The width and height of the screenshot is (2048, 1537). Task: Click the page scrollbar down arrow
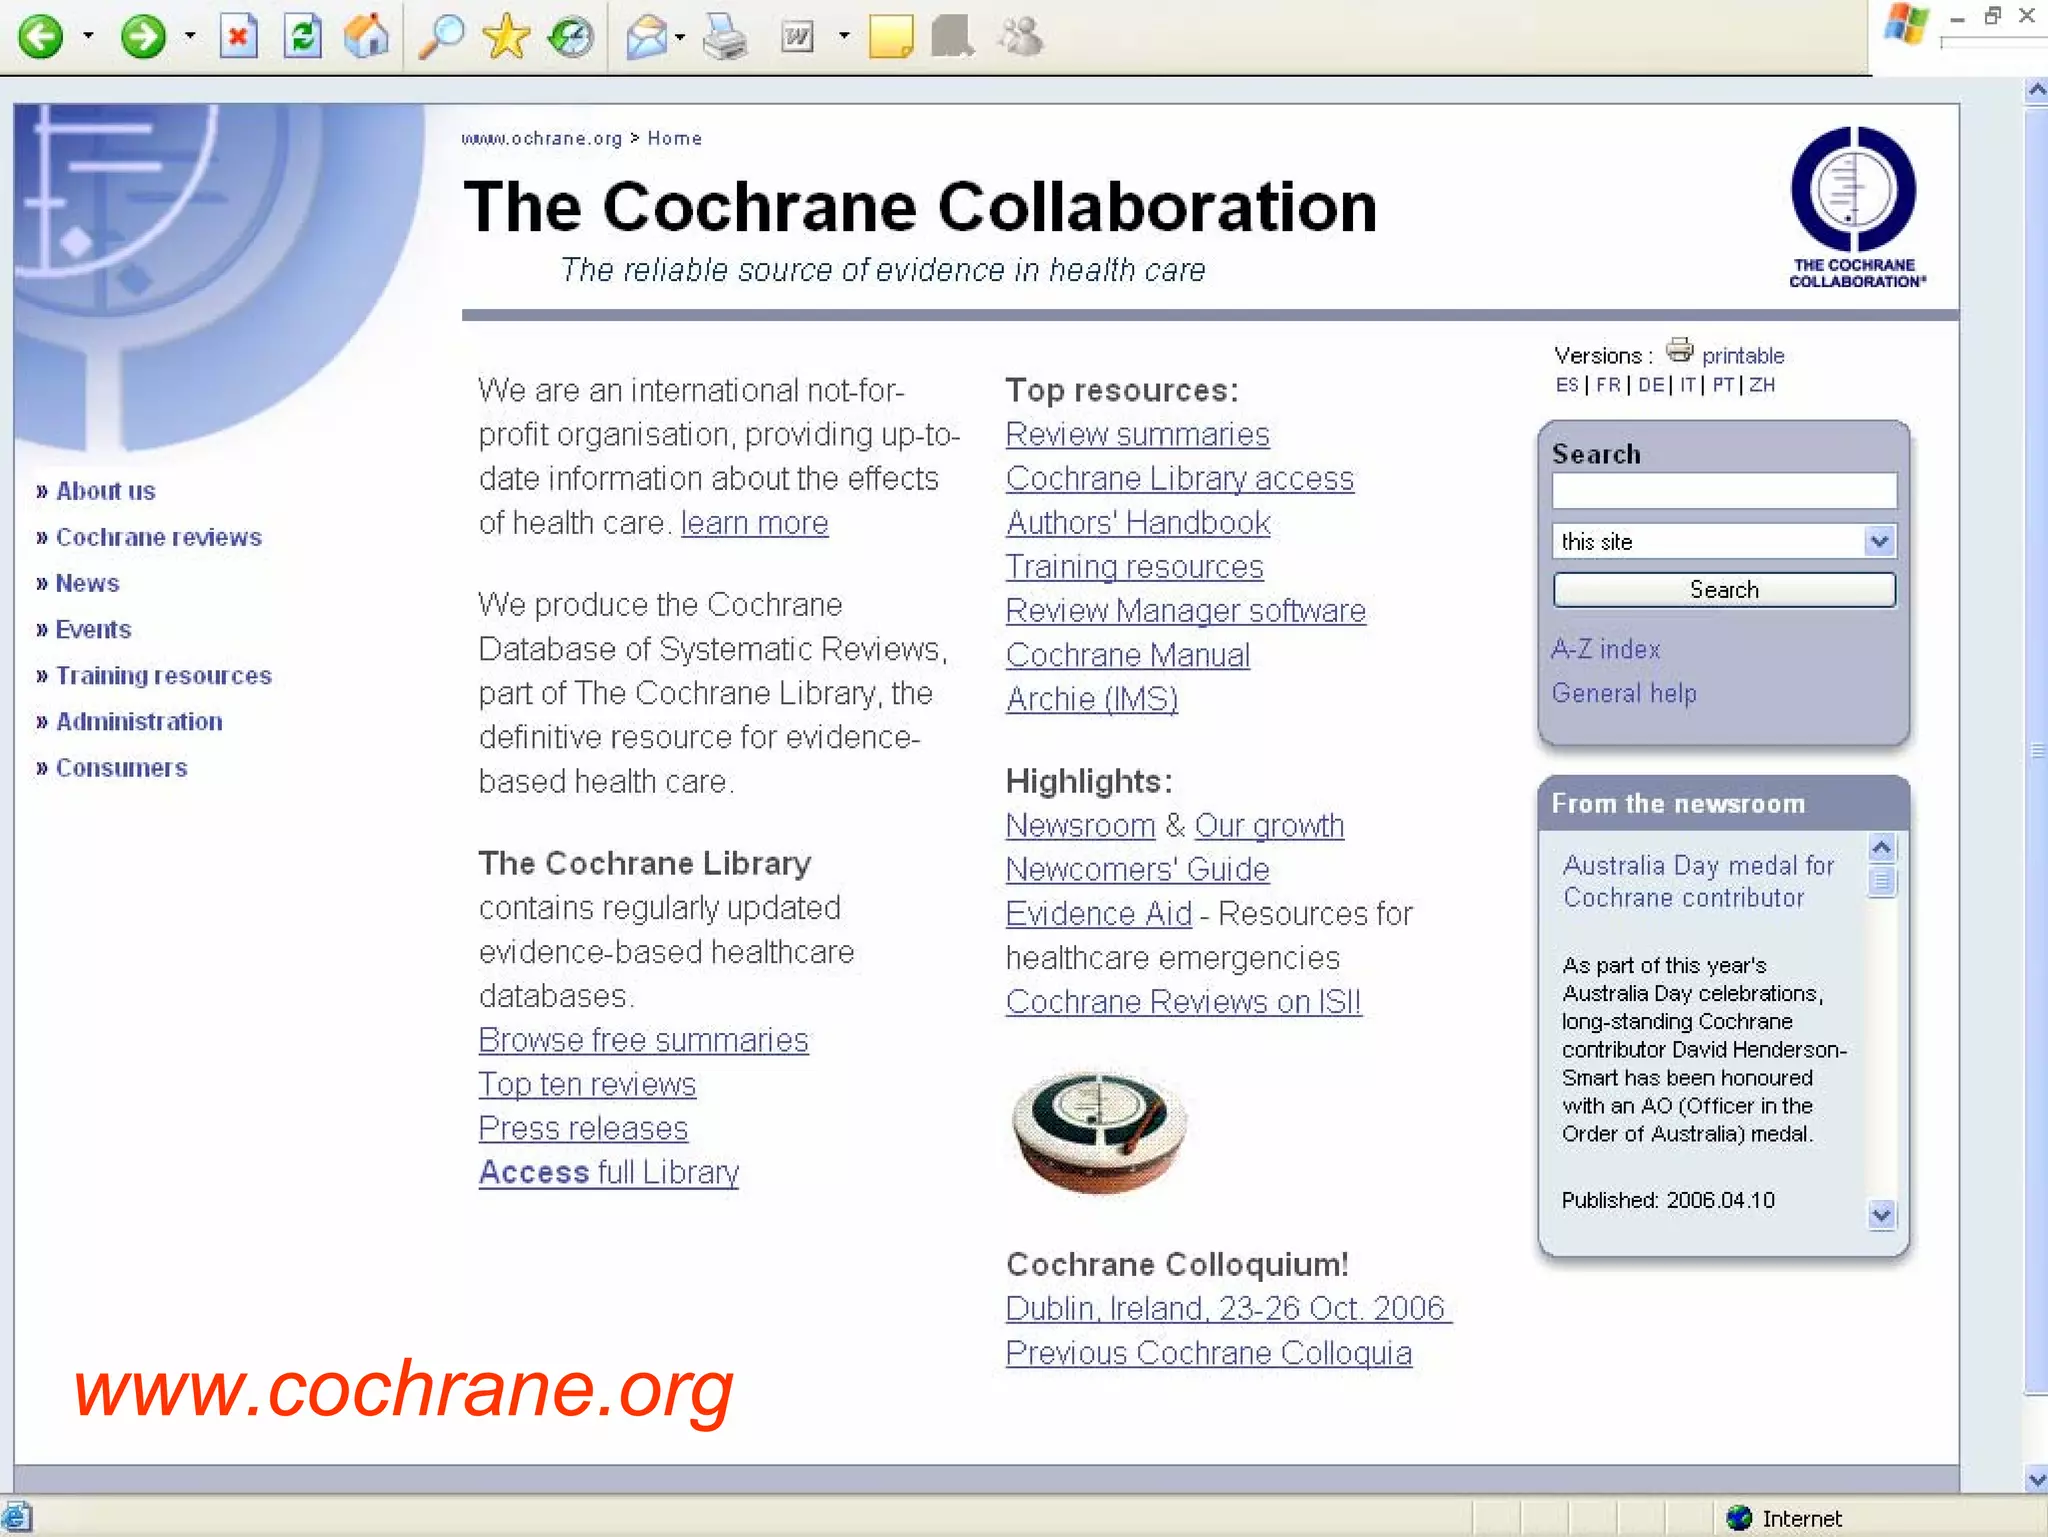[2036, 1479]
